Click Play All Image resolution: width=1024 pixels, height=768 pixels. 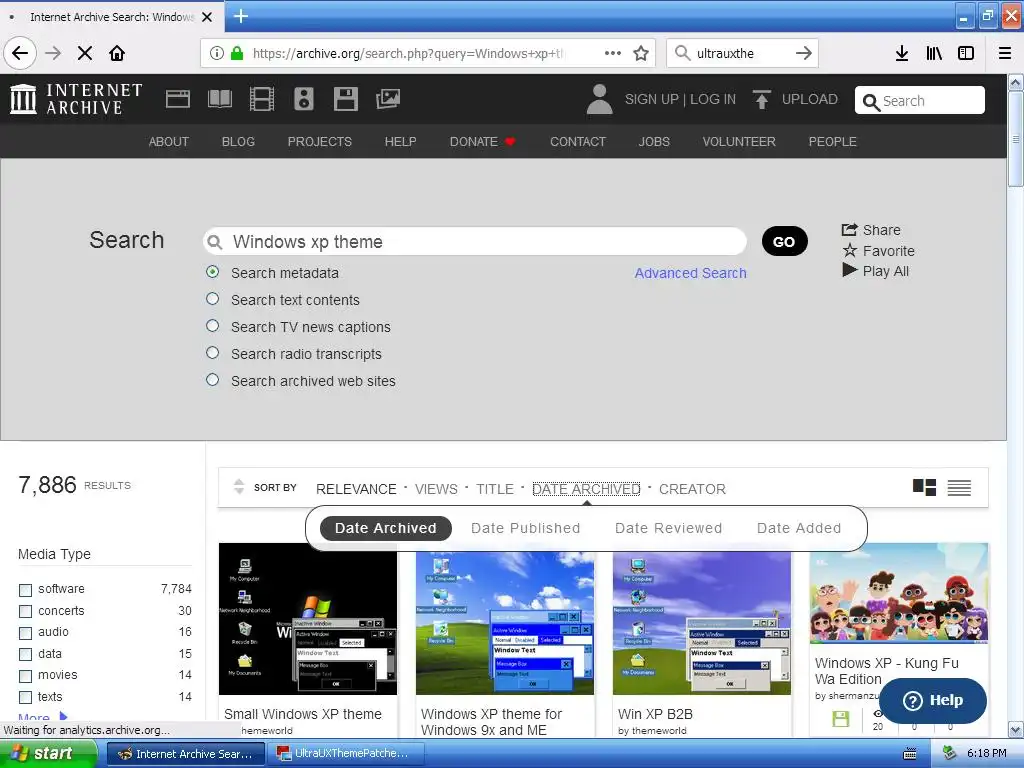876,271
